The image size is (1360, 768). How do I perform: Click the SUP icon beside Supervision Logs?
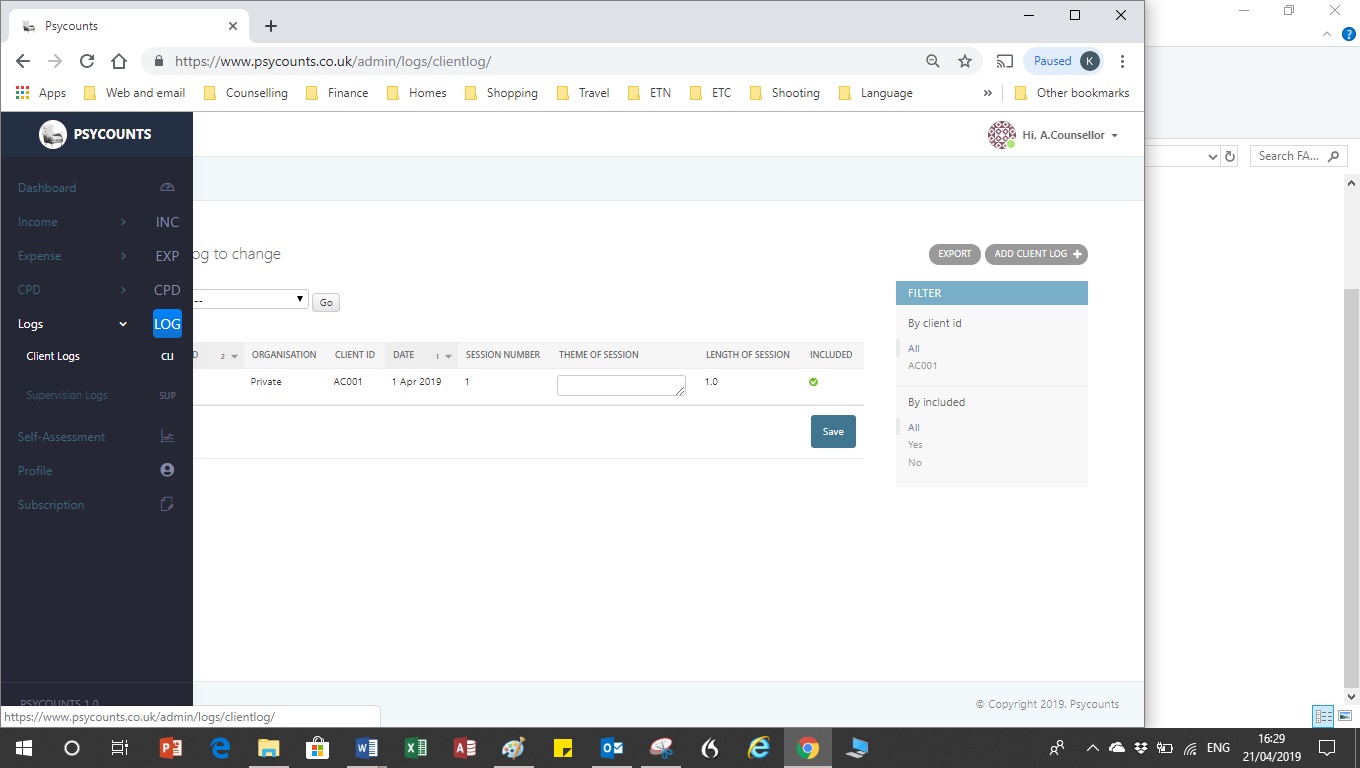(167, 395)
